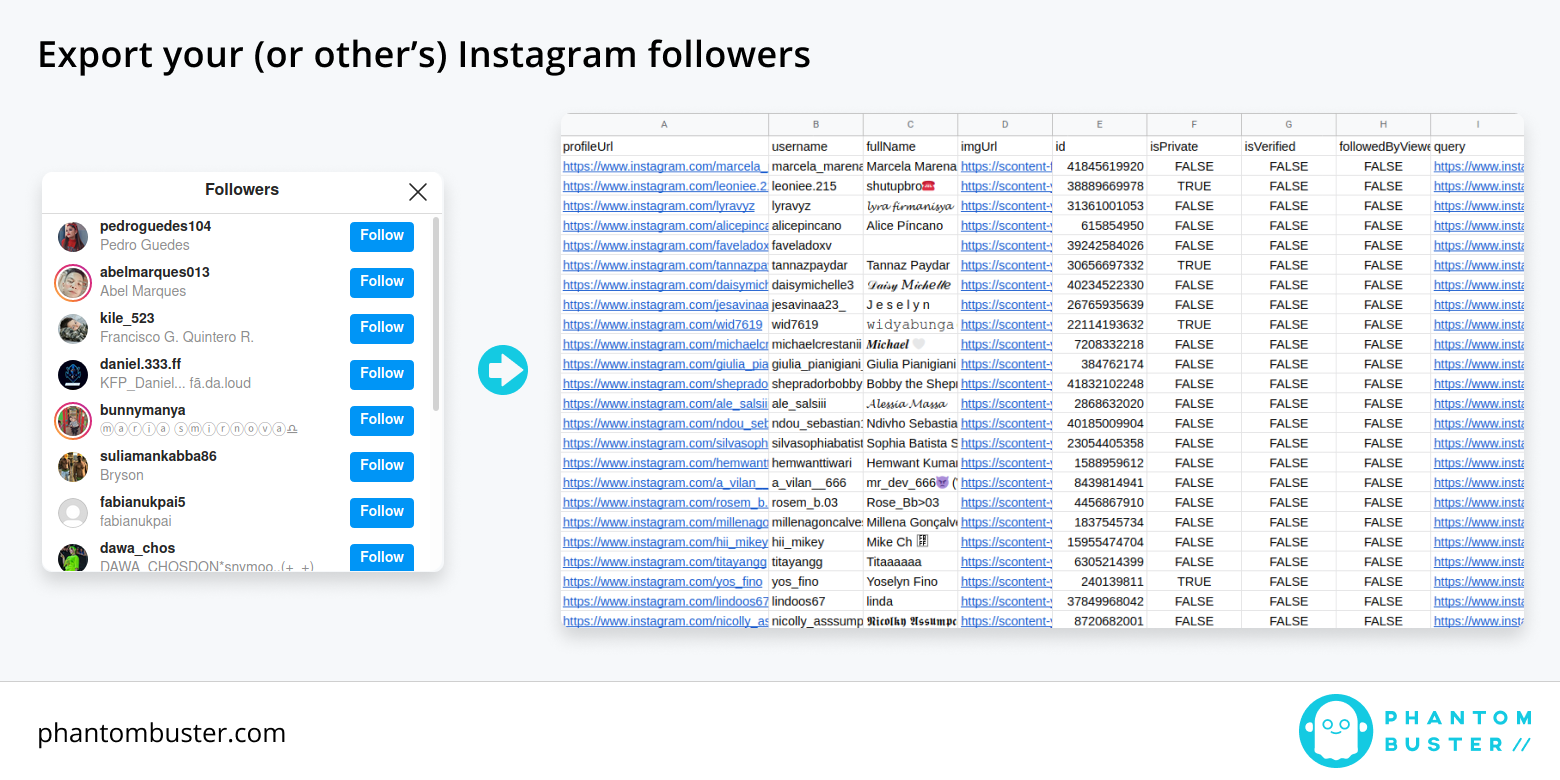
Task: Click suliamankabba86 profile avatar
Action: coord(73,467)
